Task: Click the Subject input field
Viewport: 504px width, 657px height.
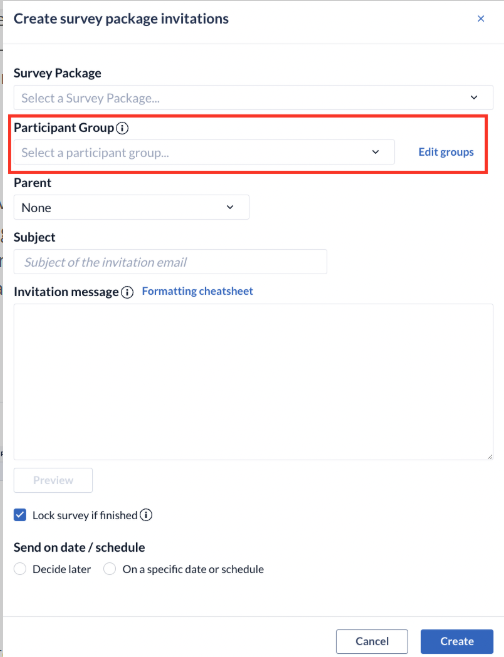Action: coord(170,262)
